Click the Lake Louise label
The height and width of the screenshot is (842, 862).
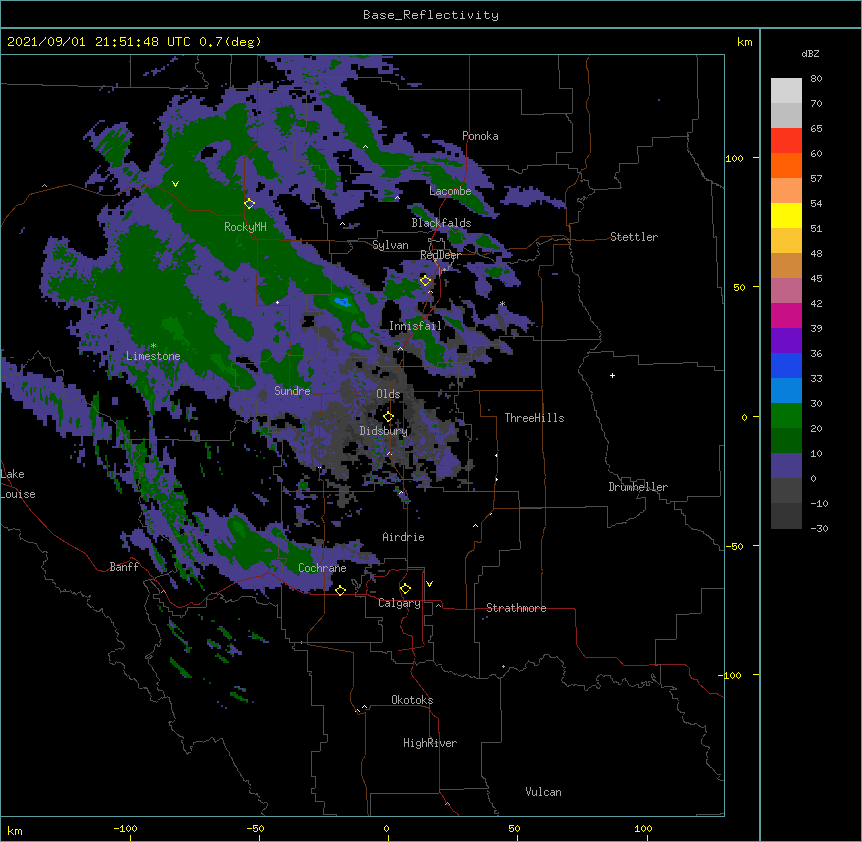click(x=18, y=484)
